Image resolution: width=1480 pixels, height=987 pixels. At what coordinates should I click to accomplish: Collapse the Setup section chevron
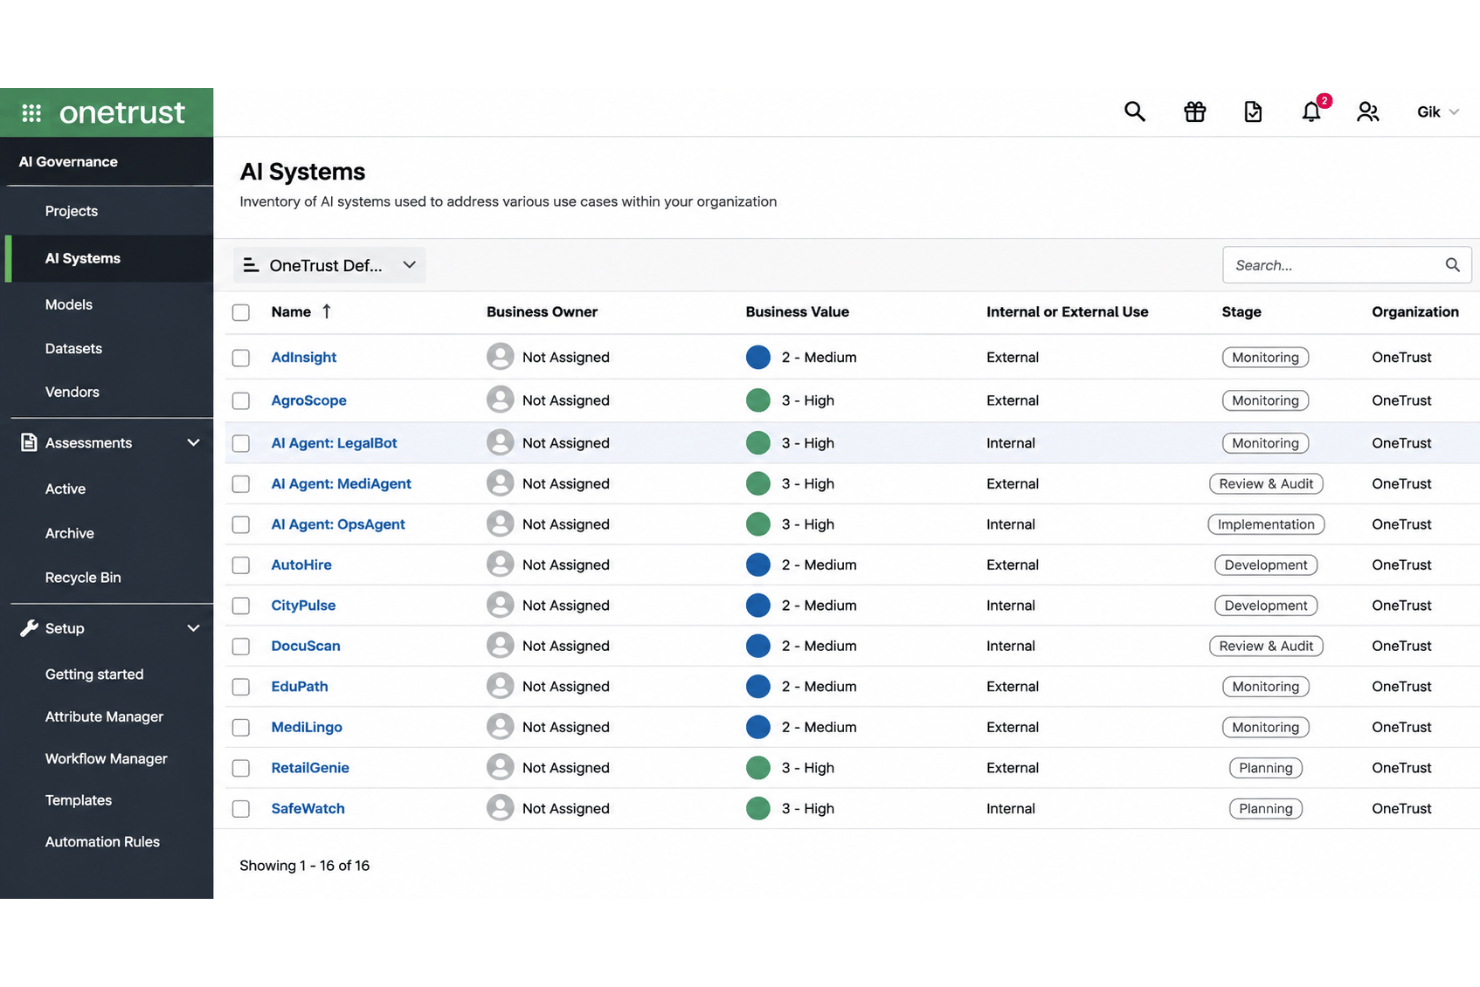[193, 628]
